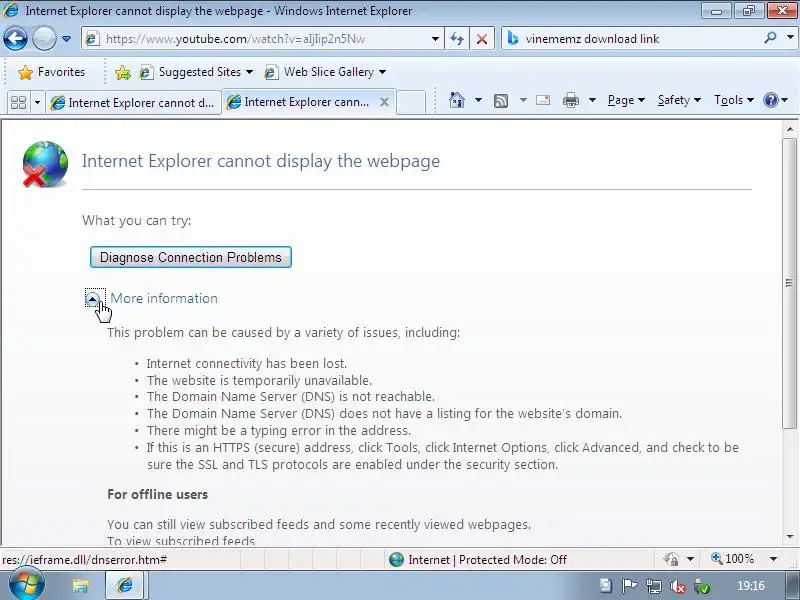
Task: Open the zoom level dropdown arrow
Action: tap(773, 559)
